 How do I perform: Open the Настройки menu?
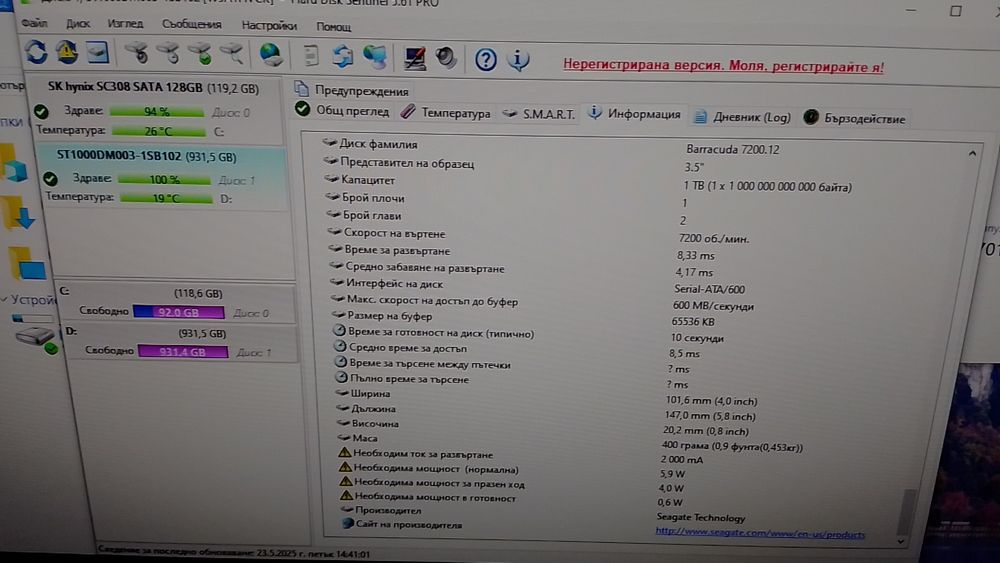pos(269,26)
